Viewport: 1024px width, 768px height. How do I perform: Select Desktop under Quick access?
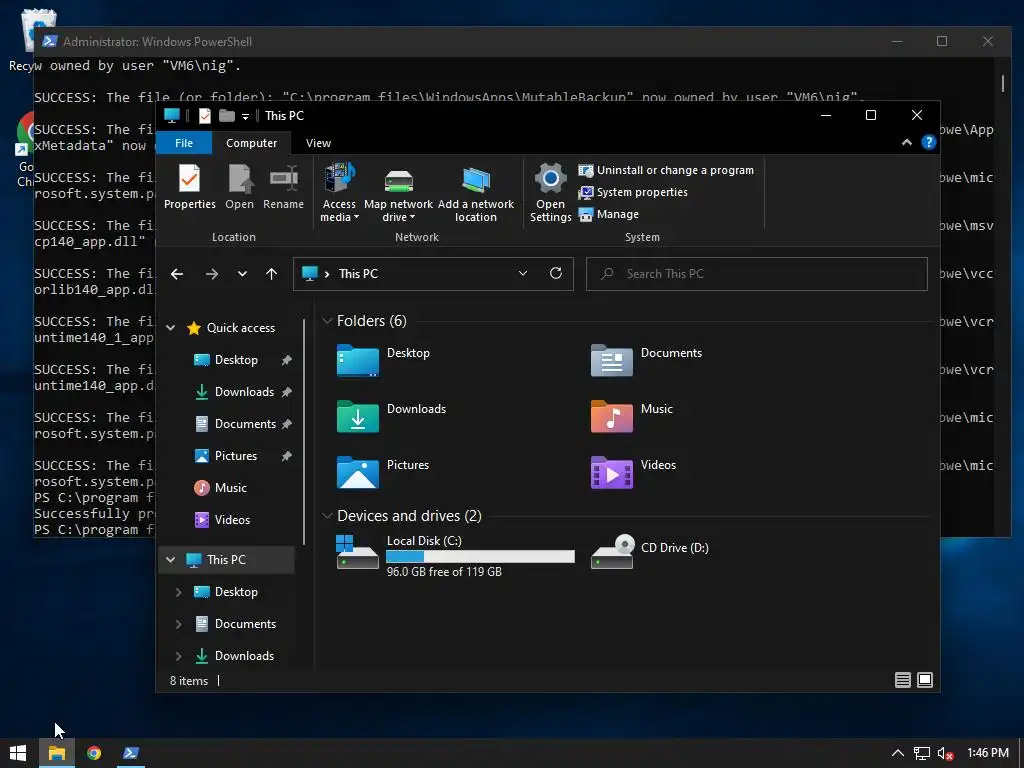click(x=234, y=360)
